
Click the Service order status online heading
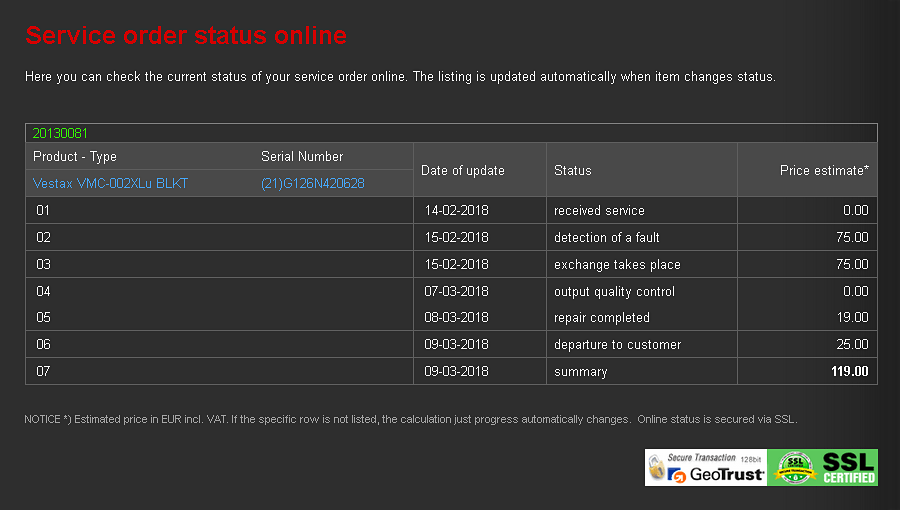pyautogui.click(x=186, y=36)
